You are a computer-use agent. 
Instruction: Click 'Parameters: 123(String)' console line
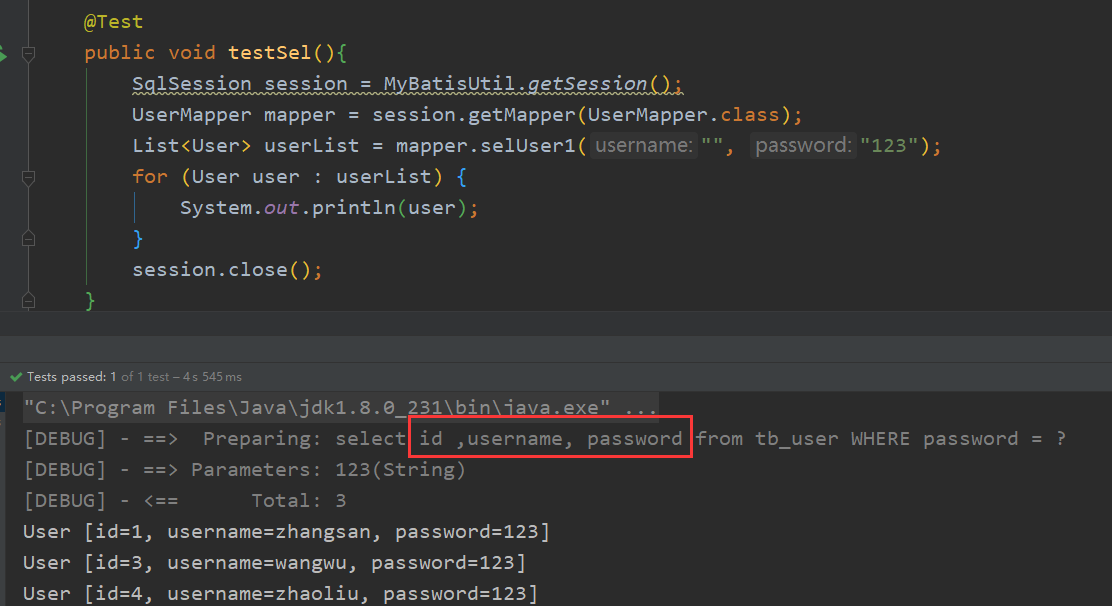point(328,470)
